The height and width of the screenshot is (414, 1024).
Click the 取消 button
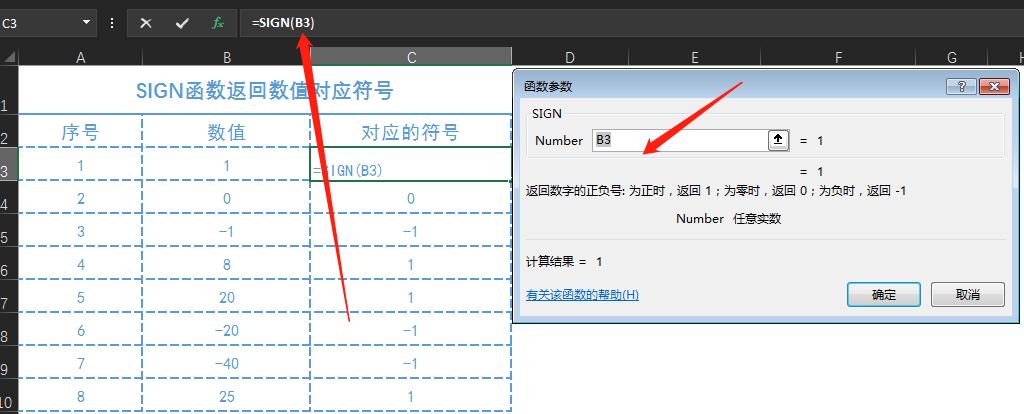(967, 295)
